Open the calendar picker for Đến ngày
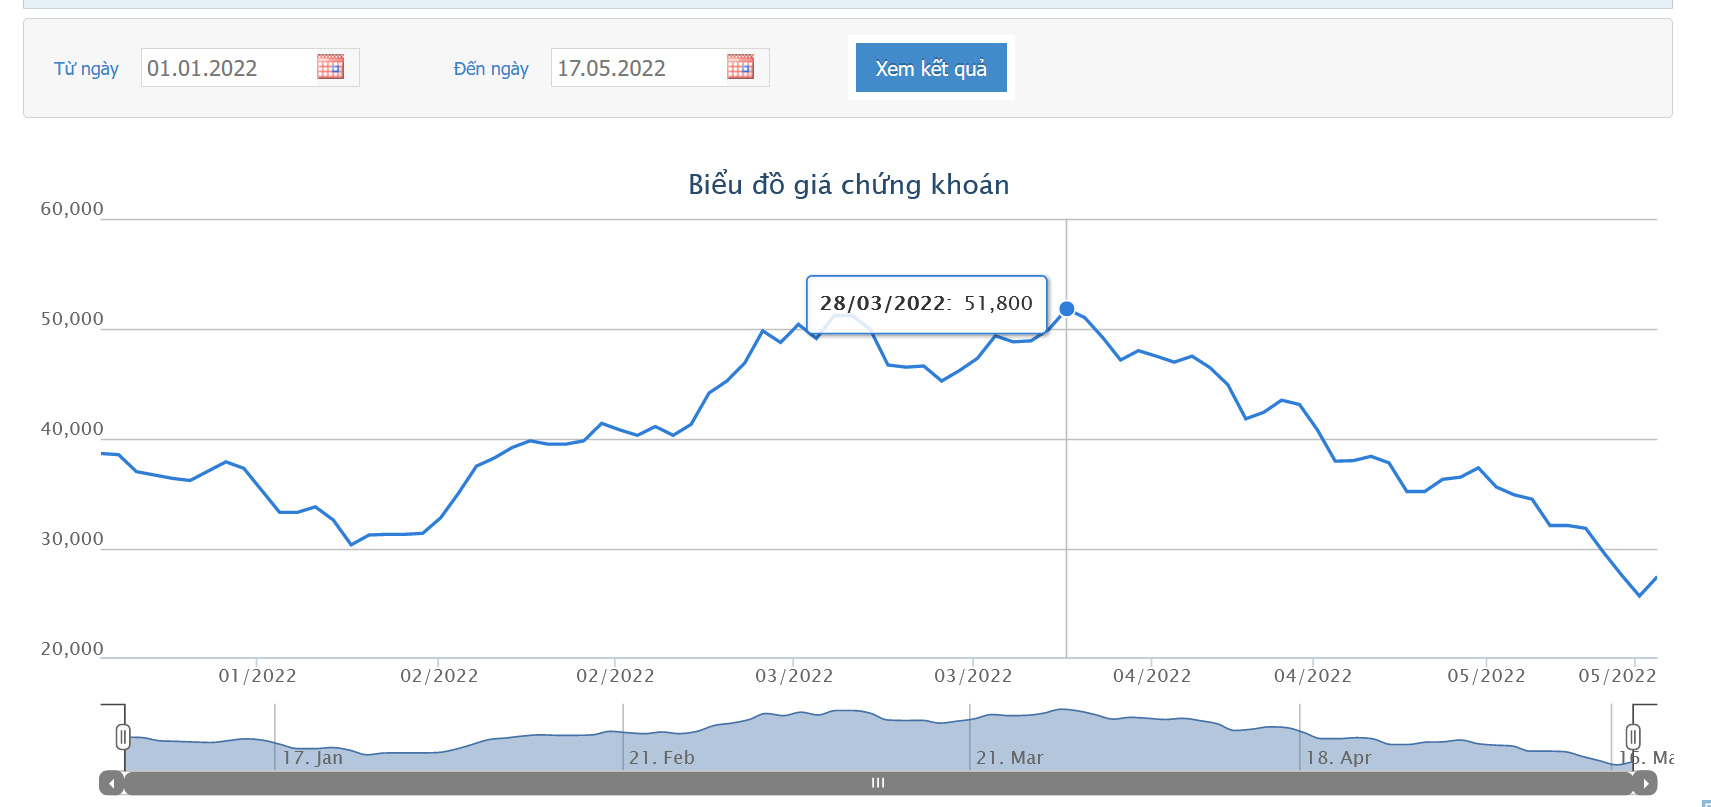 (740, 67)
